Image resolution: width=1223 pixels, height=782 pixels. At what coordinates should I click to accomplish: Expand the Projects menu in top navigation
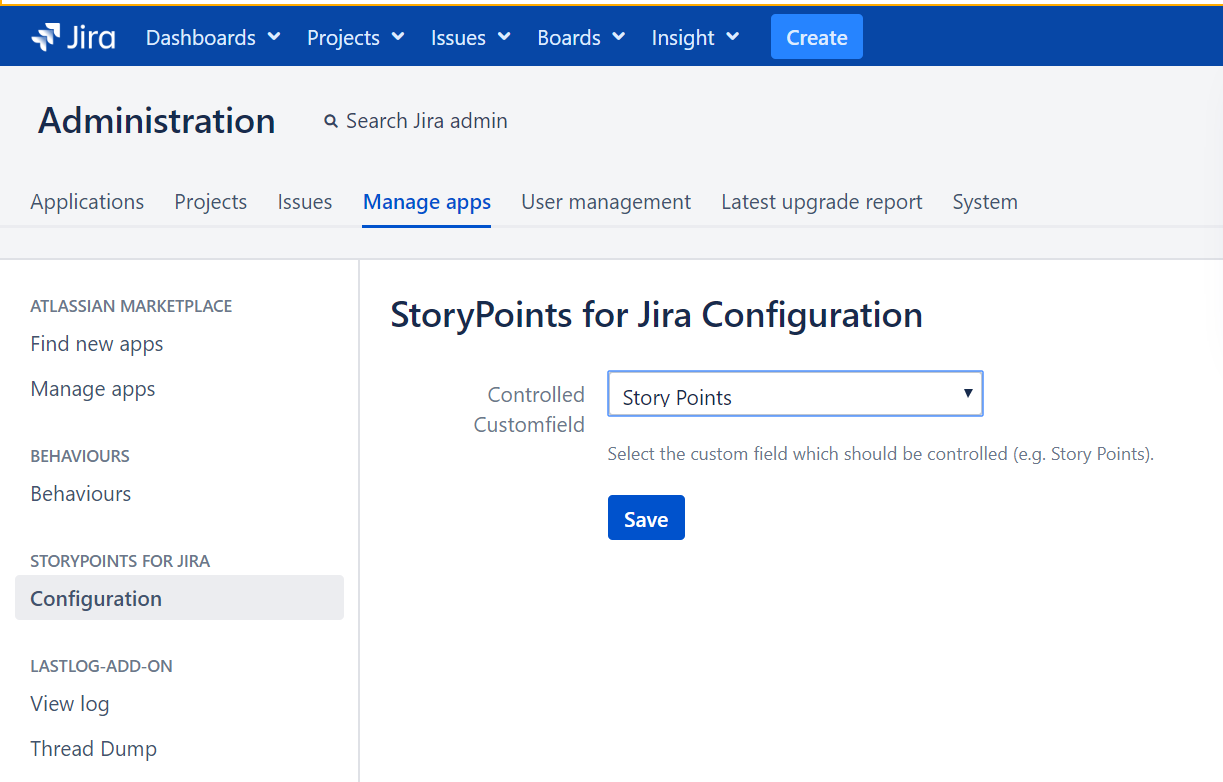tap(355, 38)
